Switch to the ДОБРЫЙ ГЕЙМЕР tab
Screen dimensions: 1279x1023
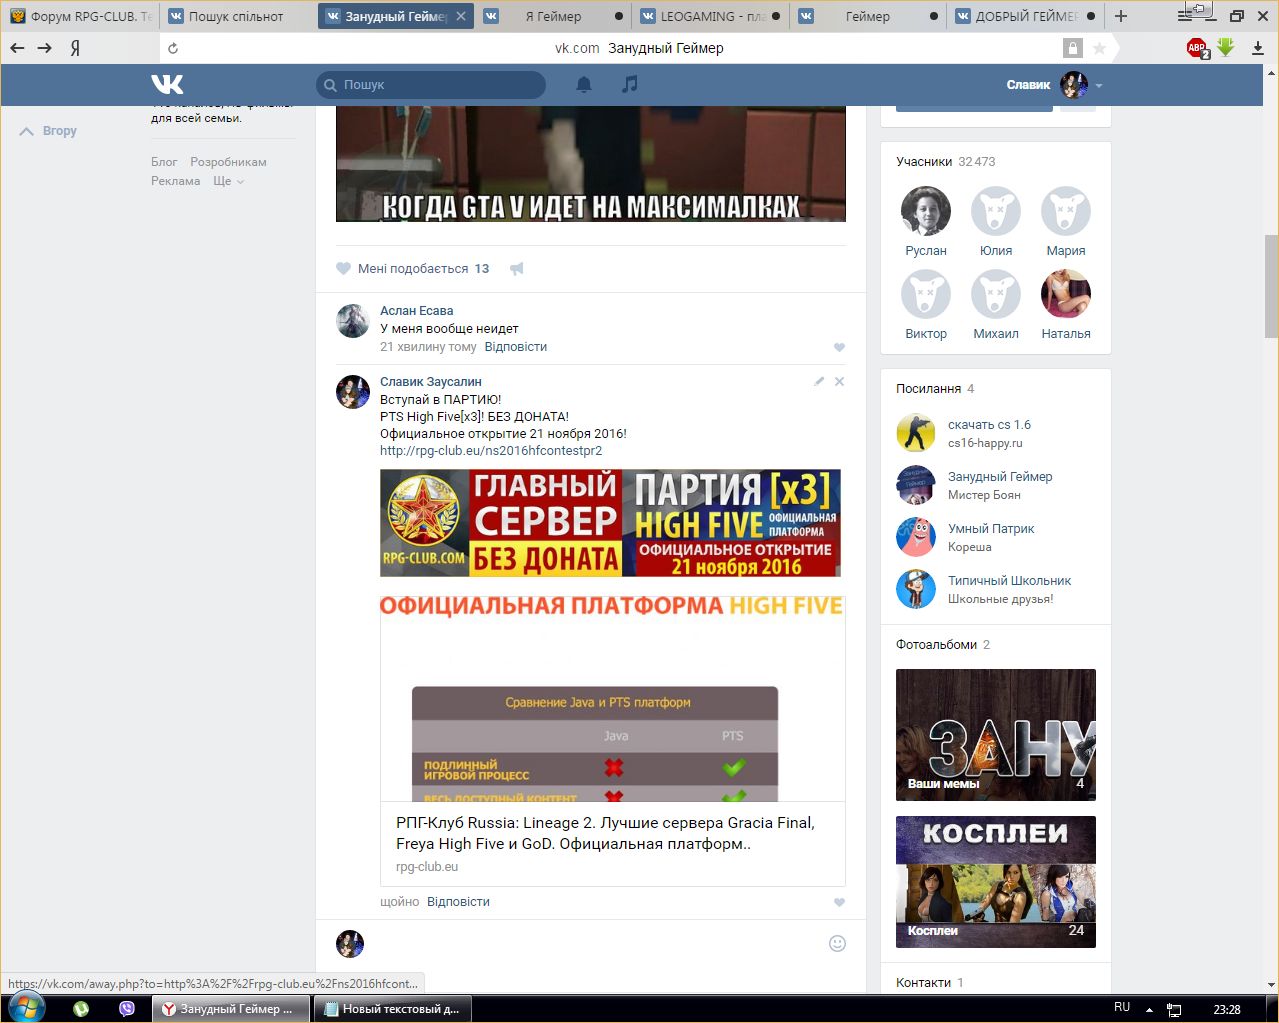tap(1025, 16)
